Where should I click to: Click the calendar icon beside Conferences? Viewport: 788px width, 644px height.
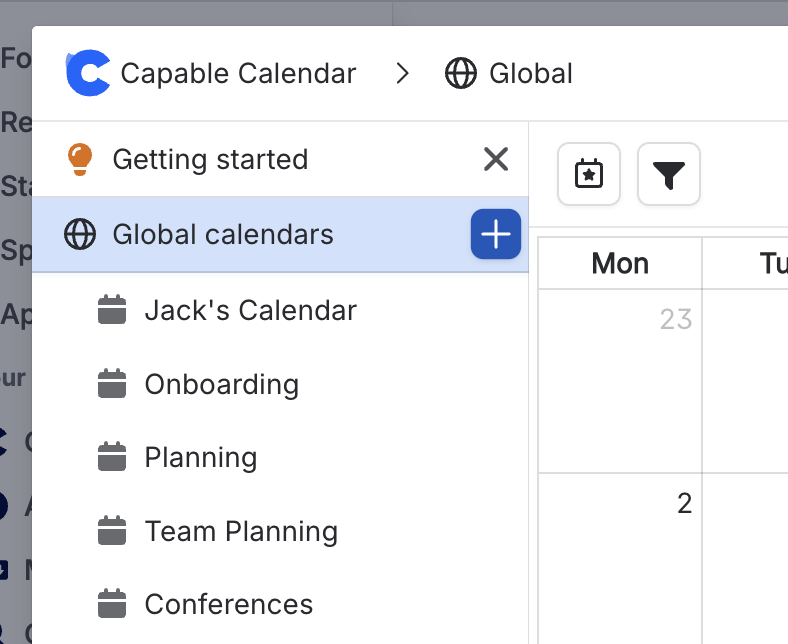(112, 604)
